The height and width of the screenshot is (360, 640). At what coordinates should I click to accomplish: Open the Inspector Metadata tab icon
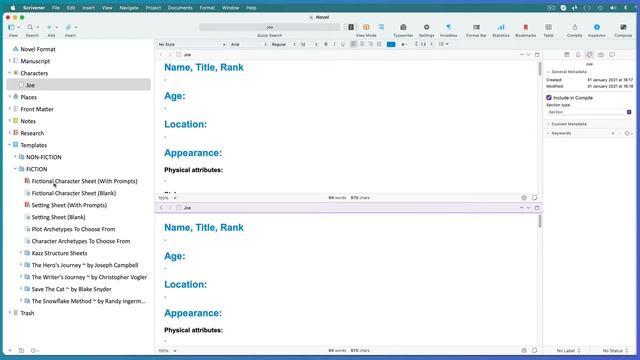click(589, 55)
